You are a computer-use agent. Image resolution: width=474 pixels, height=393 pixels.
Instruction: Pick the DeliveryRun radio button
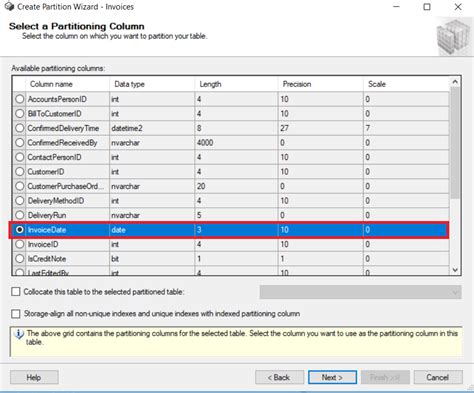(x=20, y=215)
